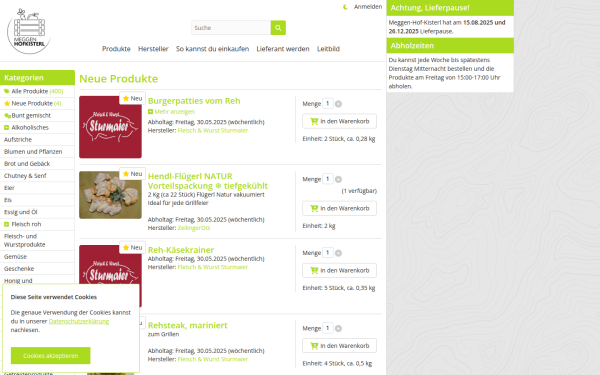Open the Leitbild menu item
Screen dimensions: 600x375
pos(328,49)
